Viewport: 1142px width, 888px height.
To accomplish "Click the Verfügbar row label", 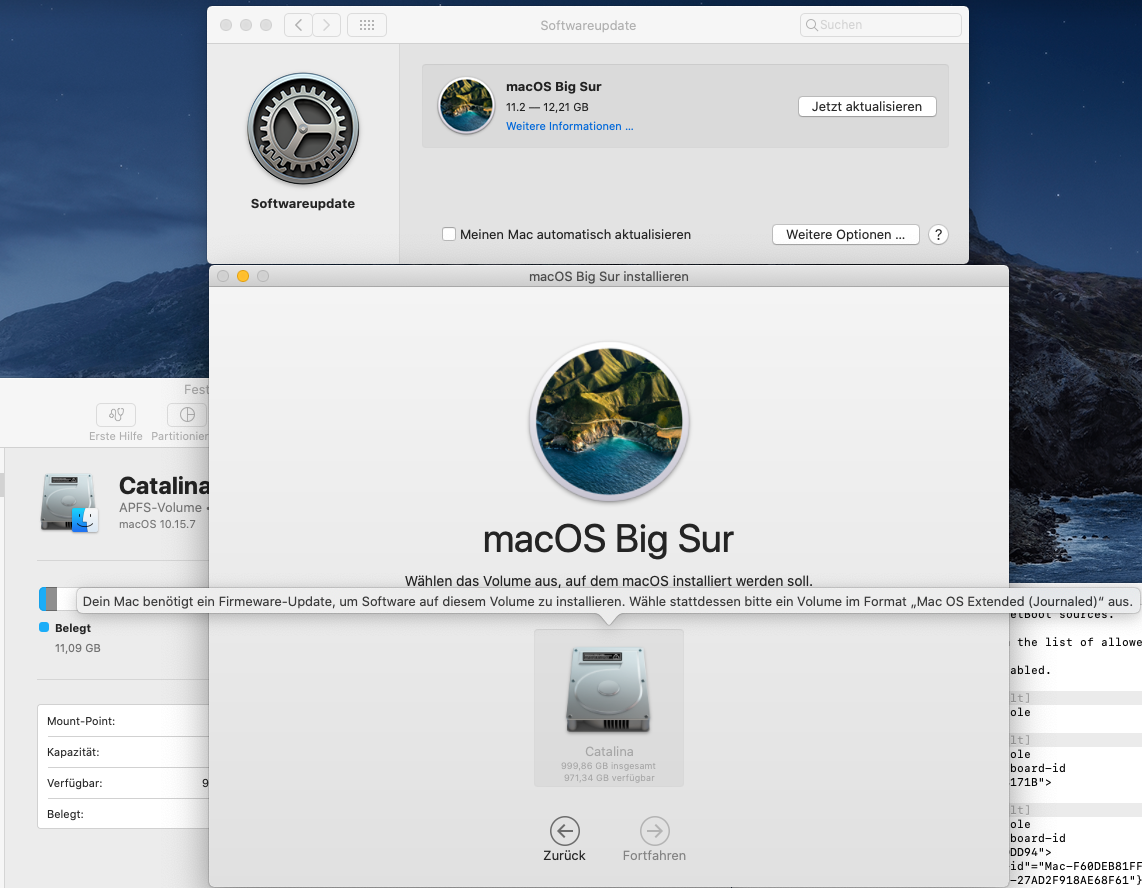I will coord(74,783).
